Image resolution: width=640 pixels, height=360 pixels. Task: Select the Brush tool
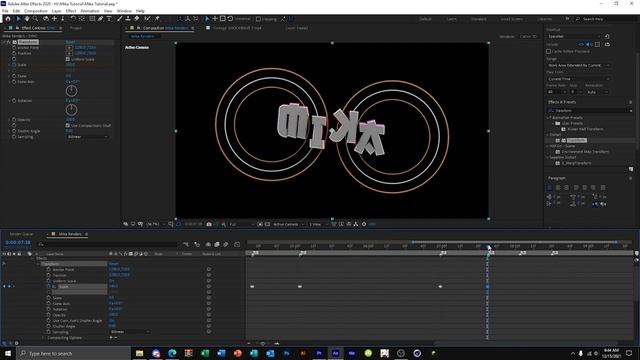(120, 19)
